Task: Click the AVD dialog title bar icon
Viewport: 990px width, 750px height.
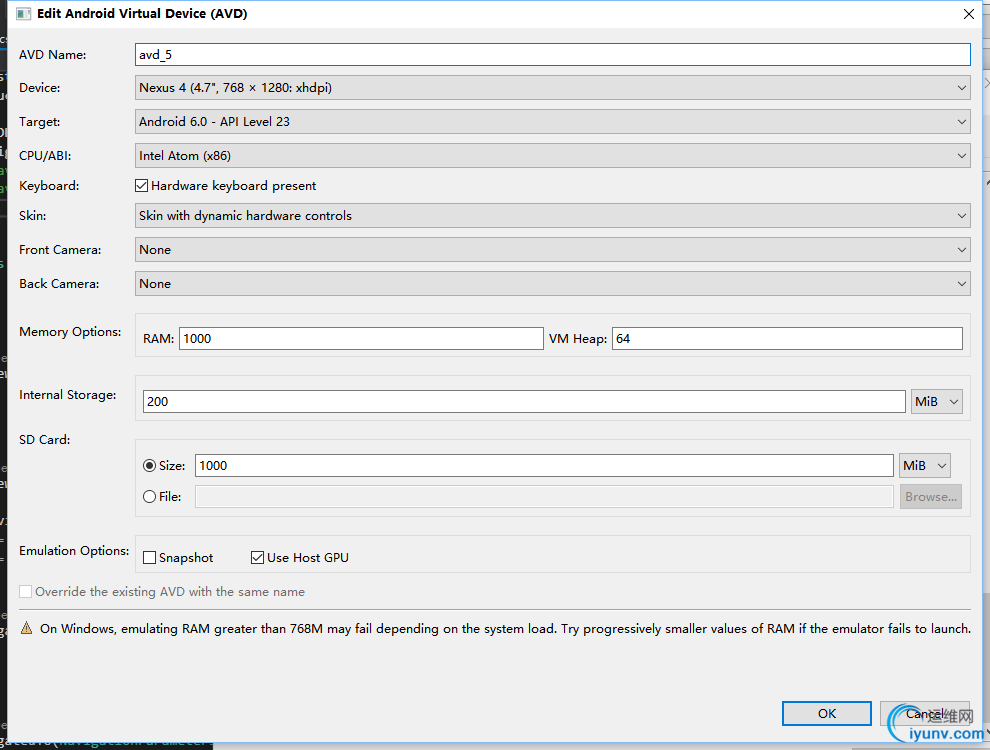Action: tap(23, 14)
